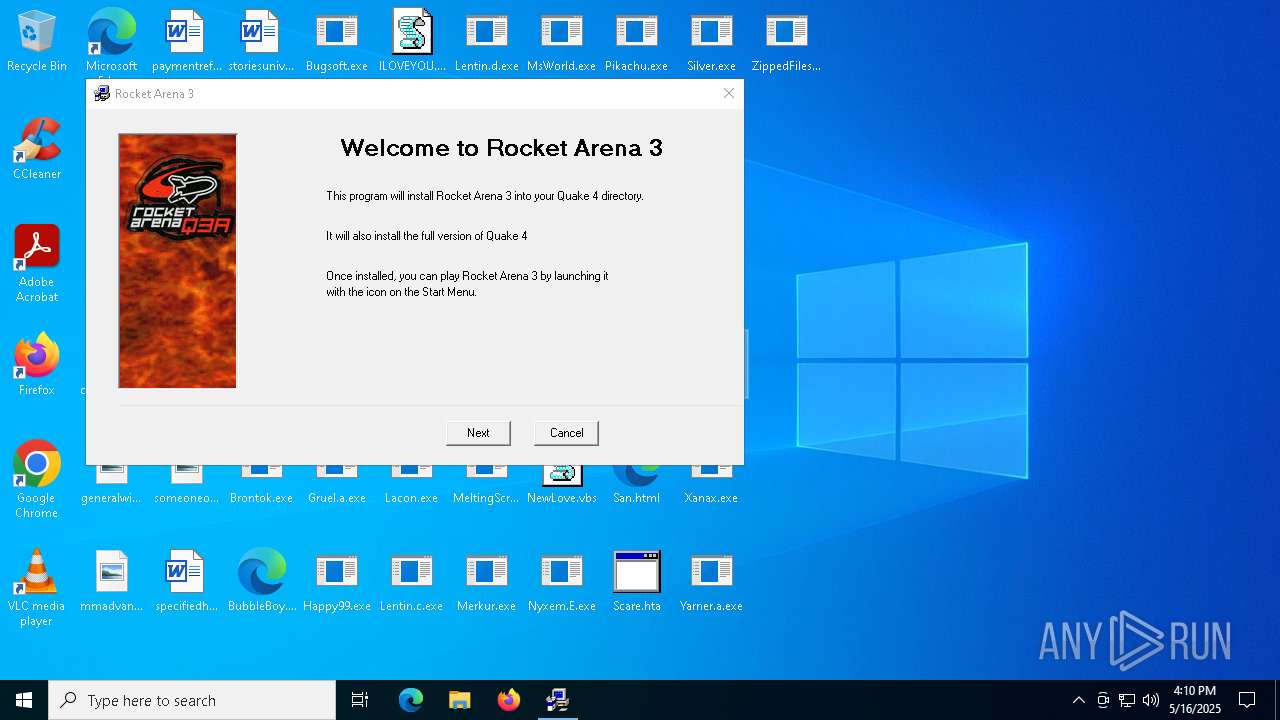Select Lentin.d.exe on the desktop
Viewport: 1280px width, 720px height.
coord(487,42)
